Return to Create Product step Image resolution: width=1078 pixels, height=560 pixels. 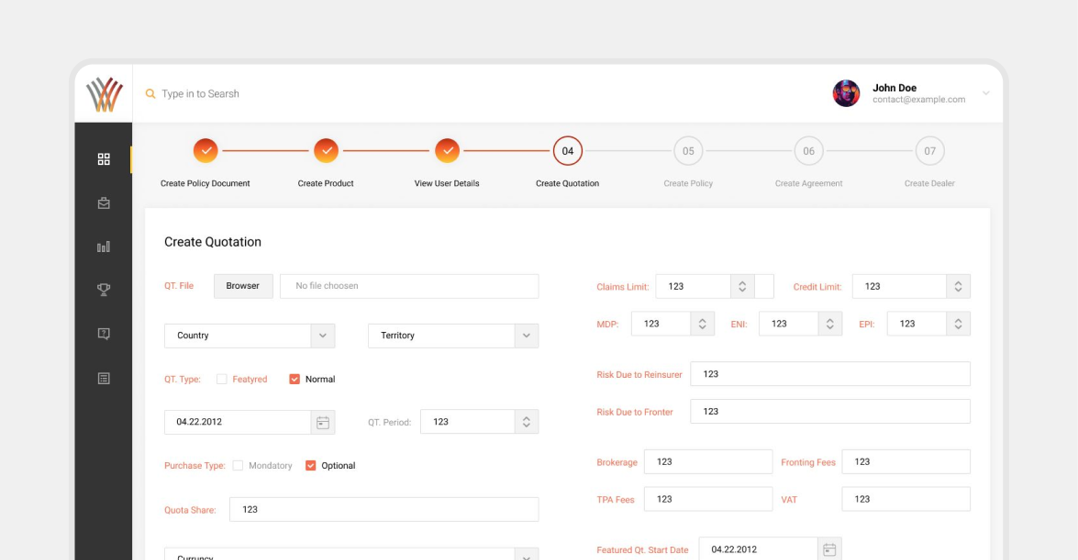326,151
